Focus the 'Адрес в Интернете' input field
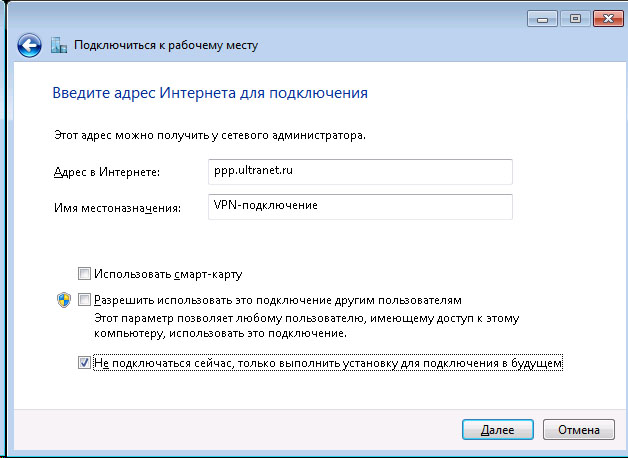Viewport: 628px width, 458px height. click(x=359, y=172)
